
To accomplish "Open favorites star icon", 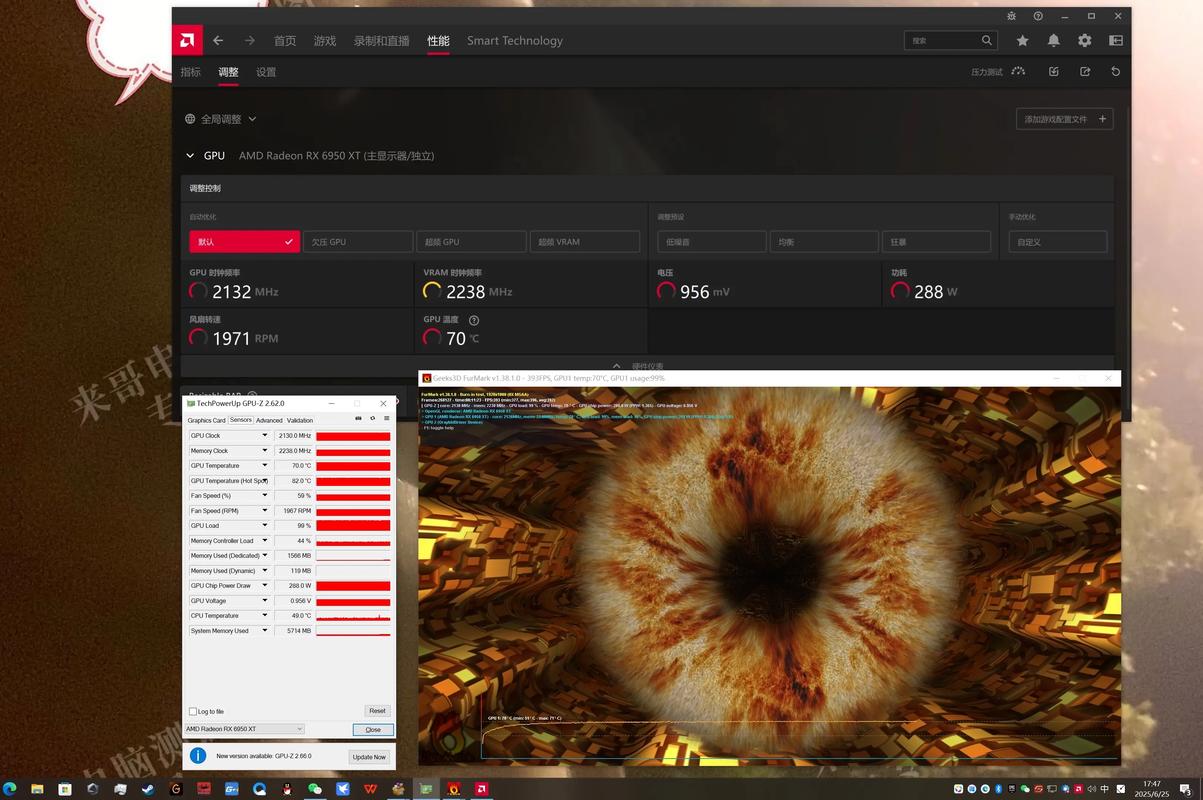I will click(1022, 40).
